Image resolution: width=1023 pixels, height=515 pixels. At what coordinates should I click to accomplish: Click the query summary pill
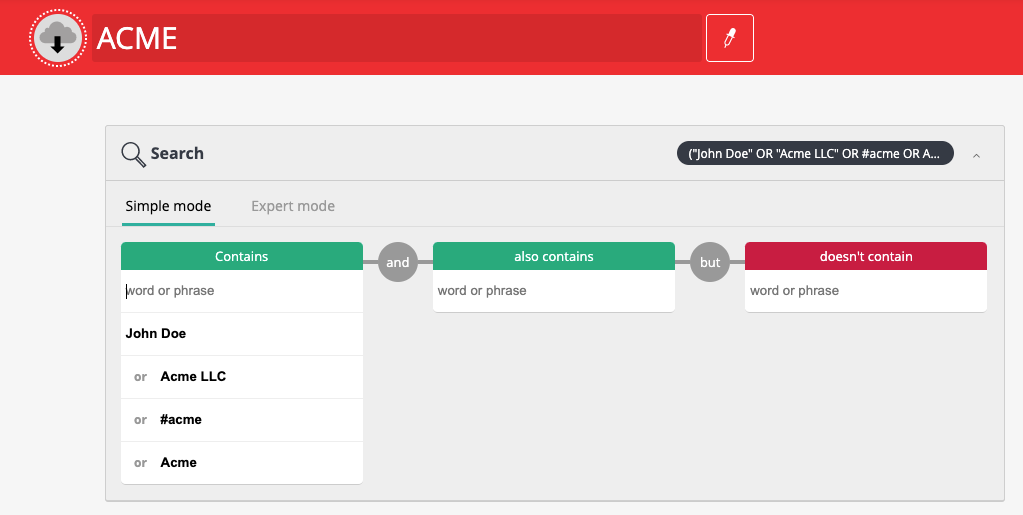pyautogui.click(x=815, y=153)
